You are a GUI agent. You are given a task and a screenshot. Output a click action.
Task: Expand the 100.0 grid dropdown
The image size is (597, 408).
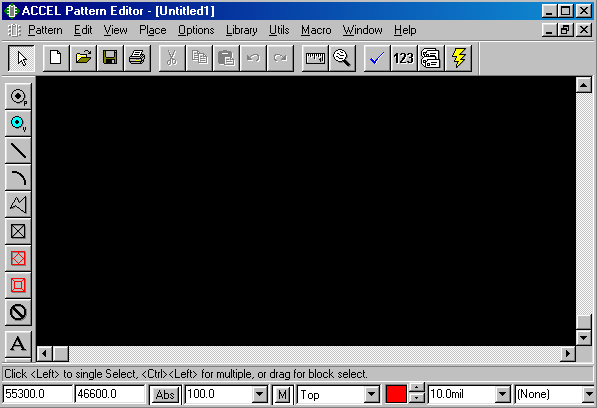(x=260, y=394)
